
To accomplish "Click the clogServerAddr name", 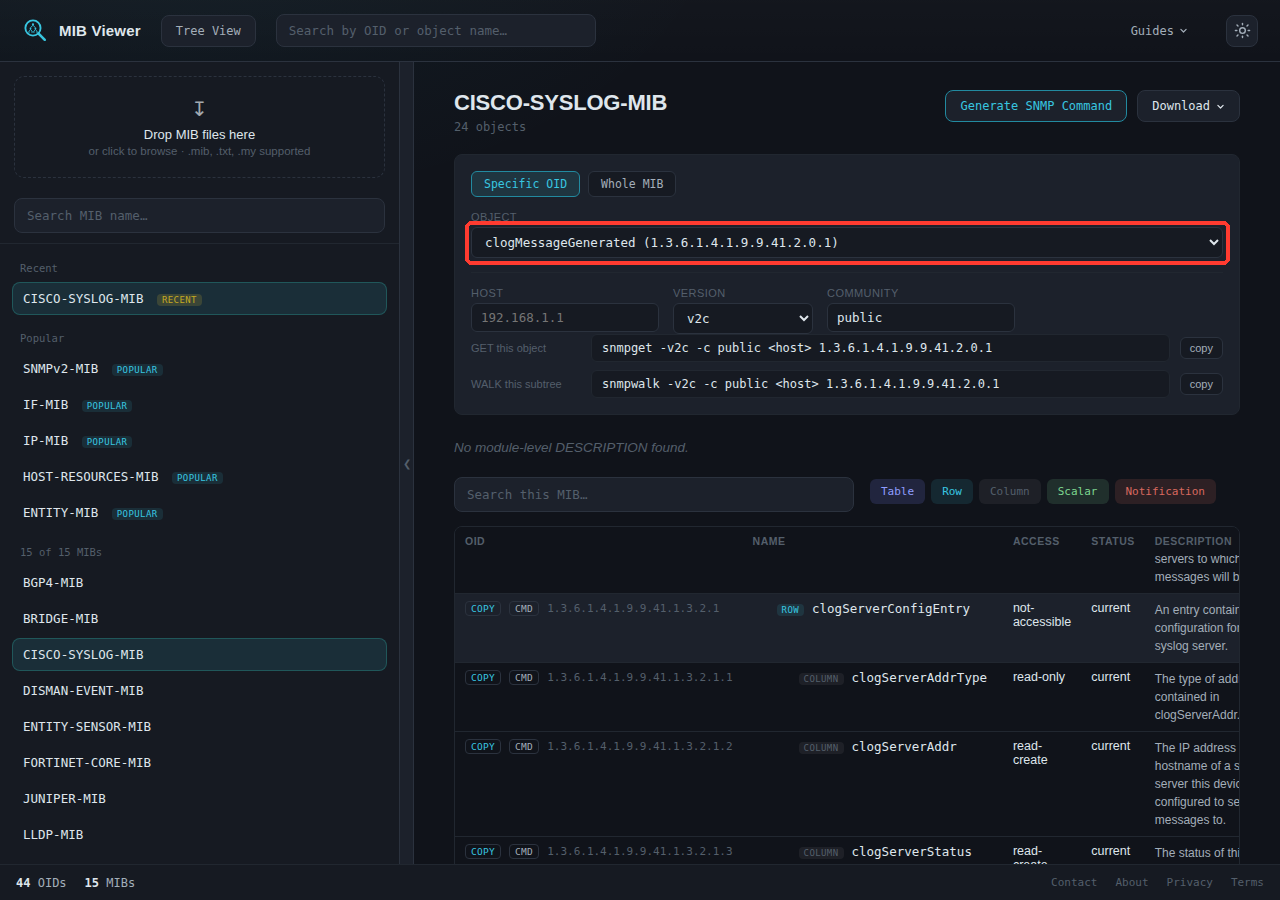I will (904, 747).
